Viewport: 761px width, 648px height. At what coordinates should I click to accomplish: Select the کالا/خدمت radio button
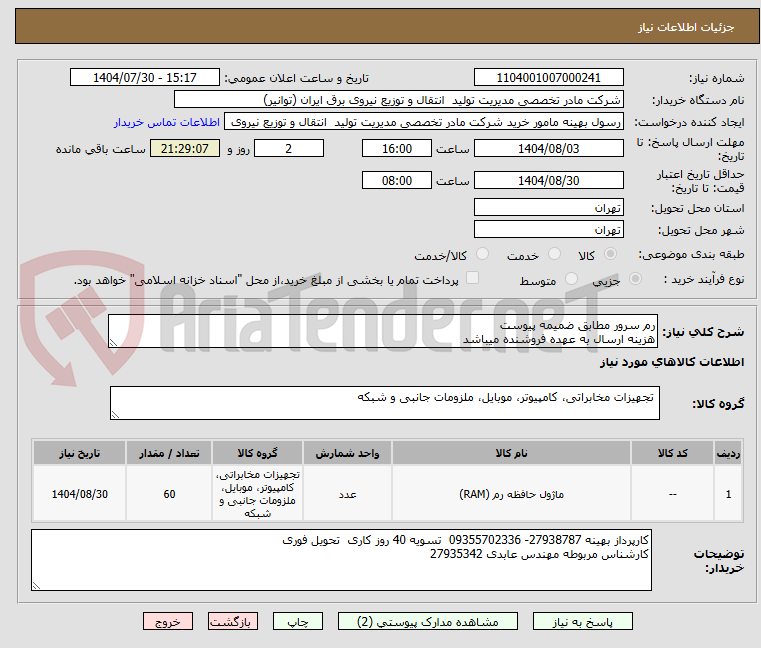point(482,254)
